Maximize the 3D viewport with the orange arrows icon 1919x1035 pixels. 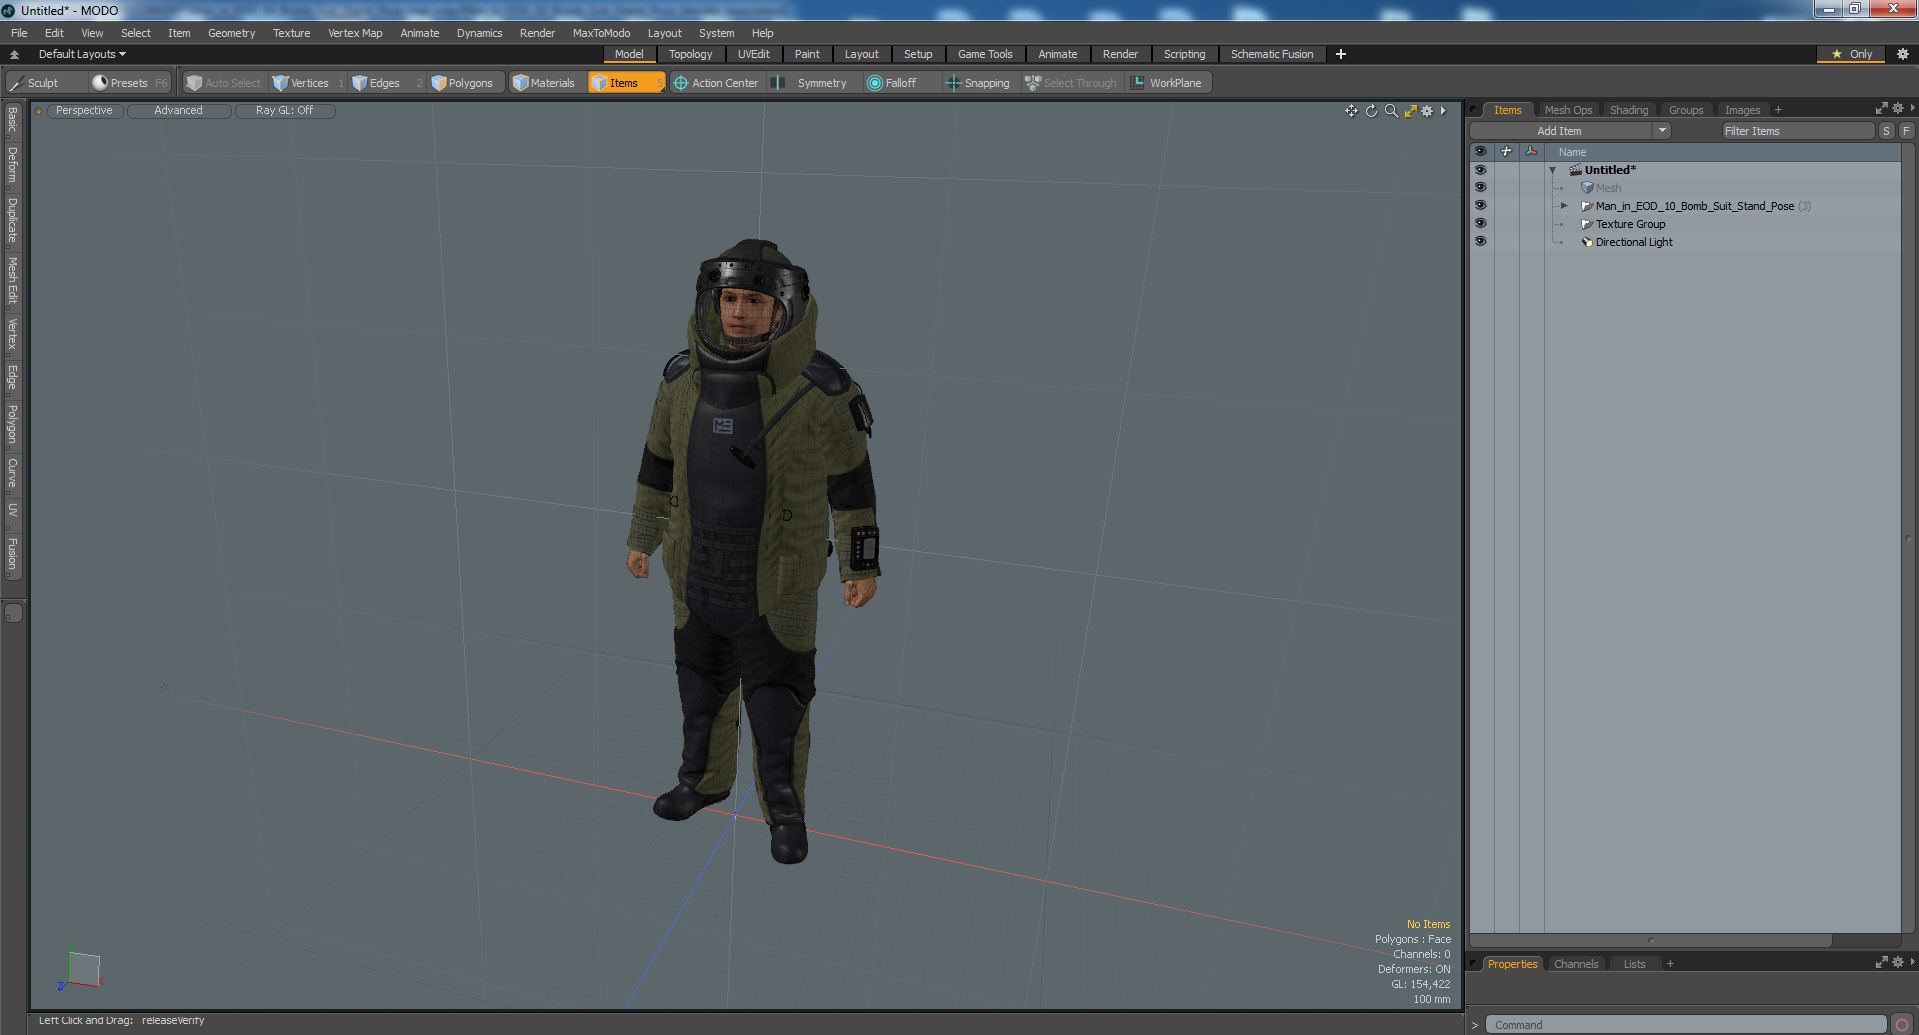tap(1410, 111)
